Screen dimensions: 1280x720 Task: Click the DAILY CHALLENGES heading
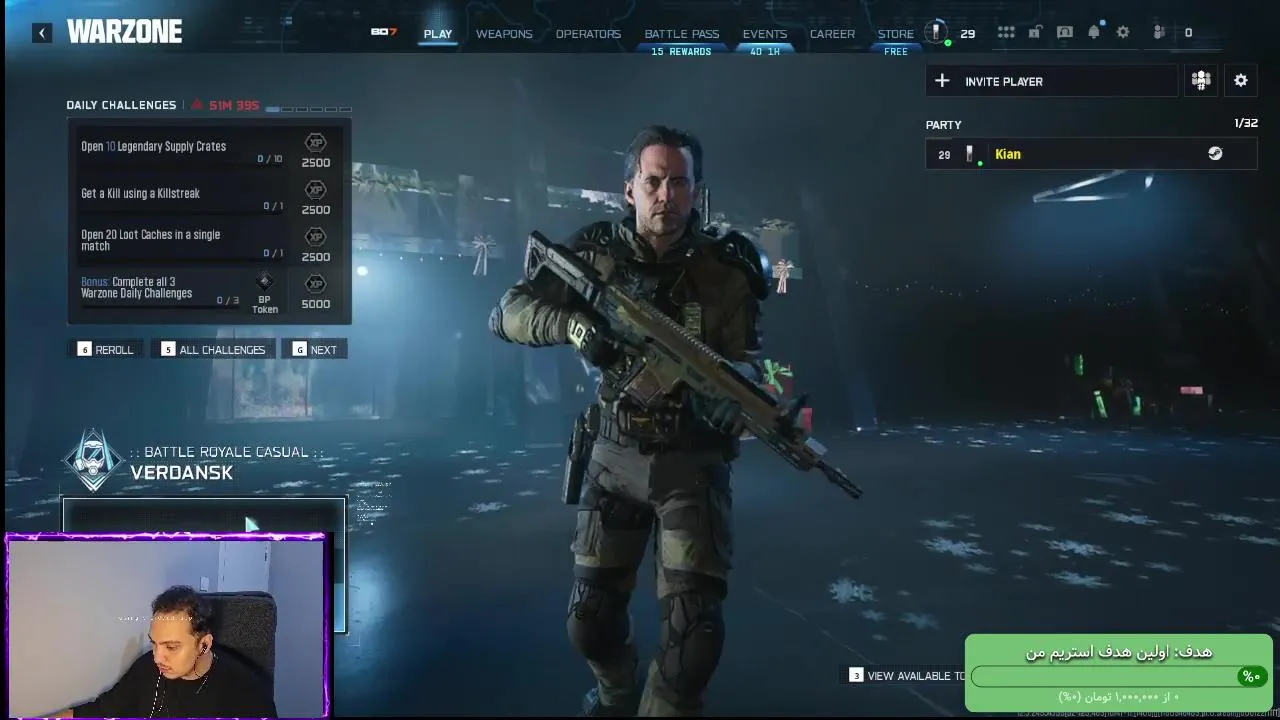click(x=121, y=105)
